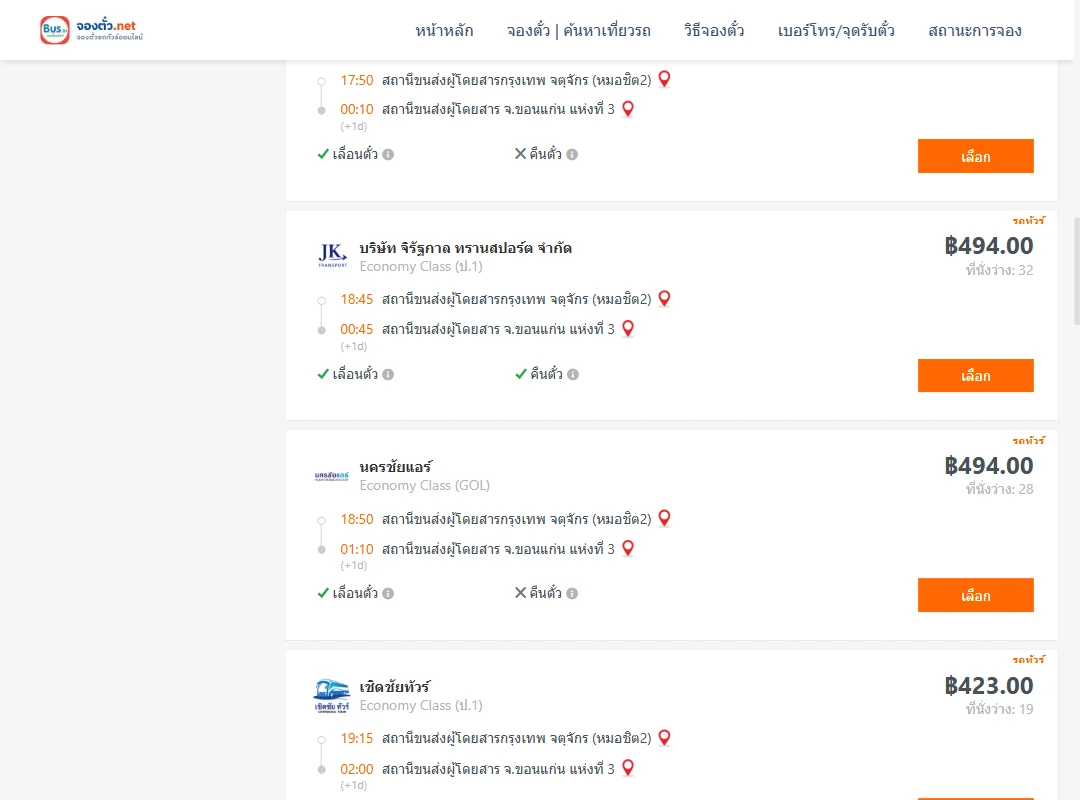Show the 18:45 departure station map pin
Viewport: 1080px width, 800px height.
tap(665, 298)
